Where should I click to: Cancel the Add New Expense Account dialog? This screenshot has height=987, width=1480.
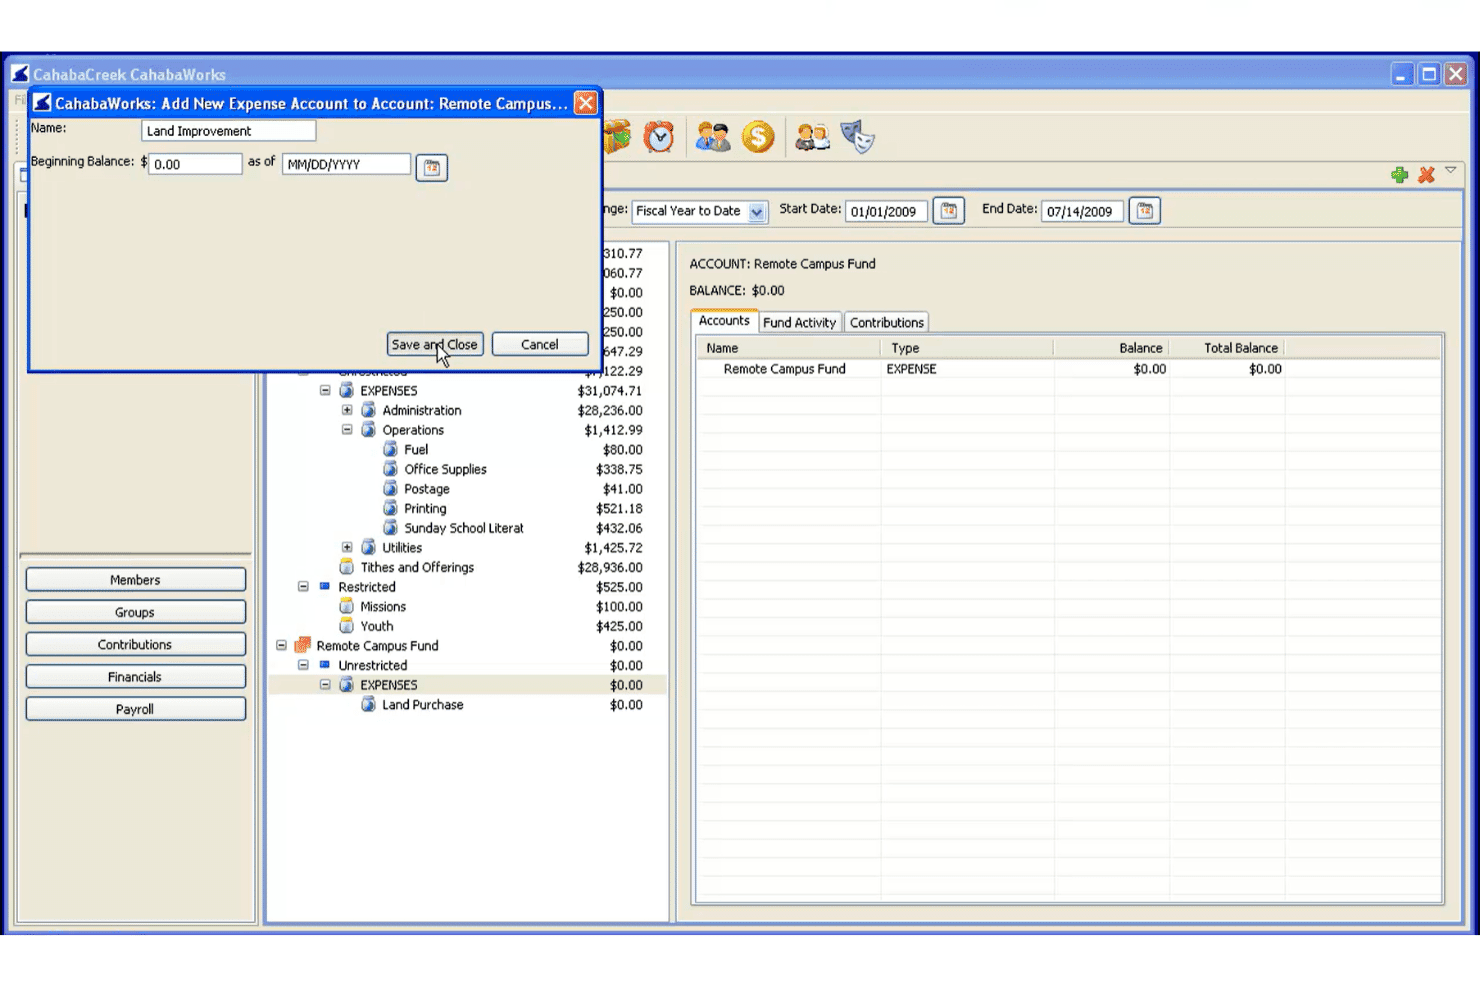tap(540, 345)
